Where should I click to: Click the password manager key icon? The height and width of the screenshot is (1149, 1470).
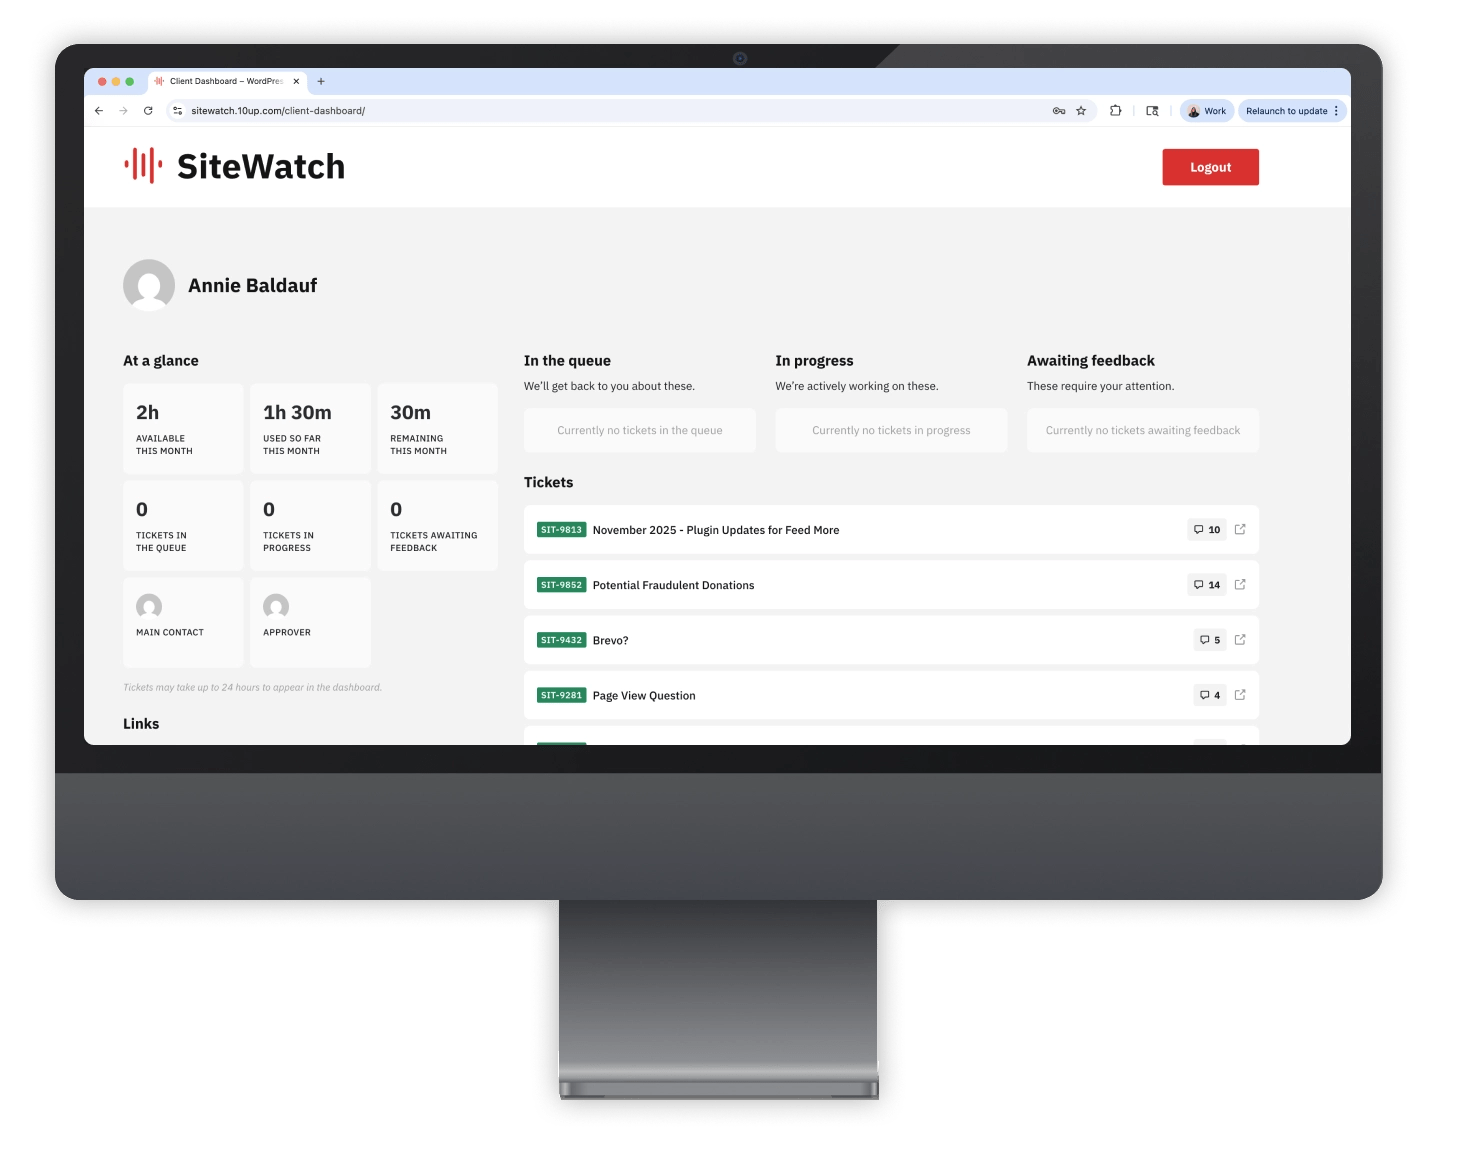[1057, 110]
